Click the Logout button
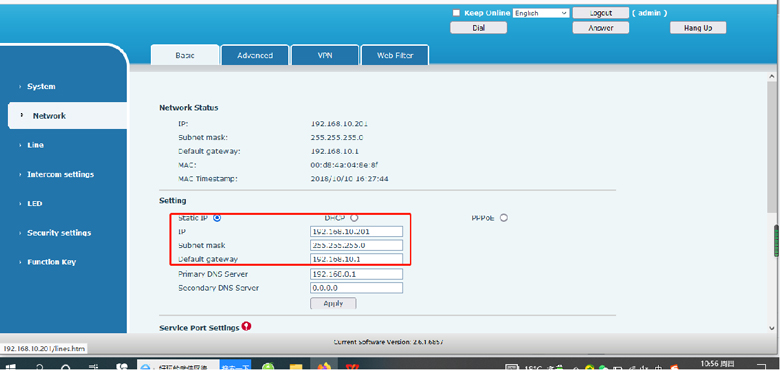Screen dimensions: 780x370 point(600,13)
